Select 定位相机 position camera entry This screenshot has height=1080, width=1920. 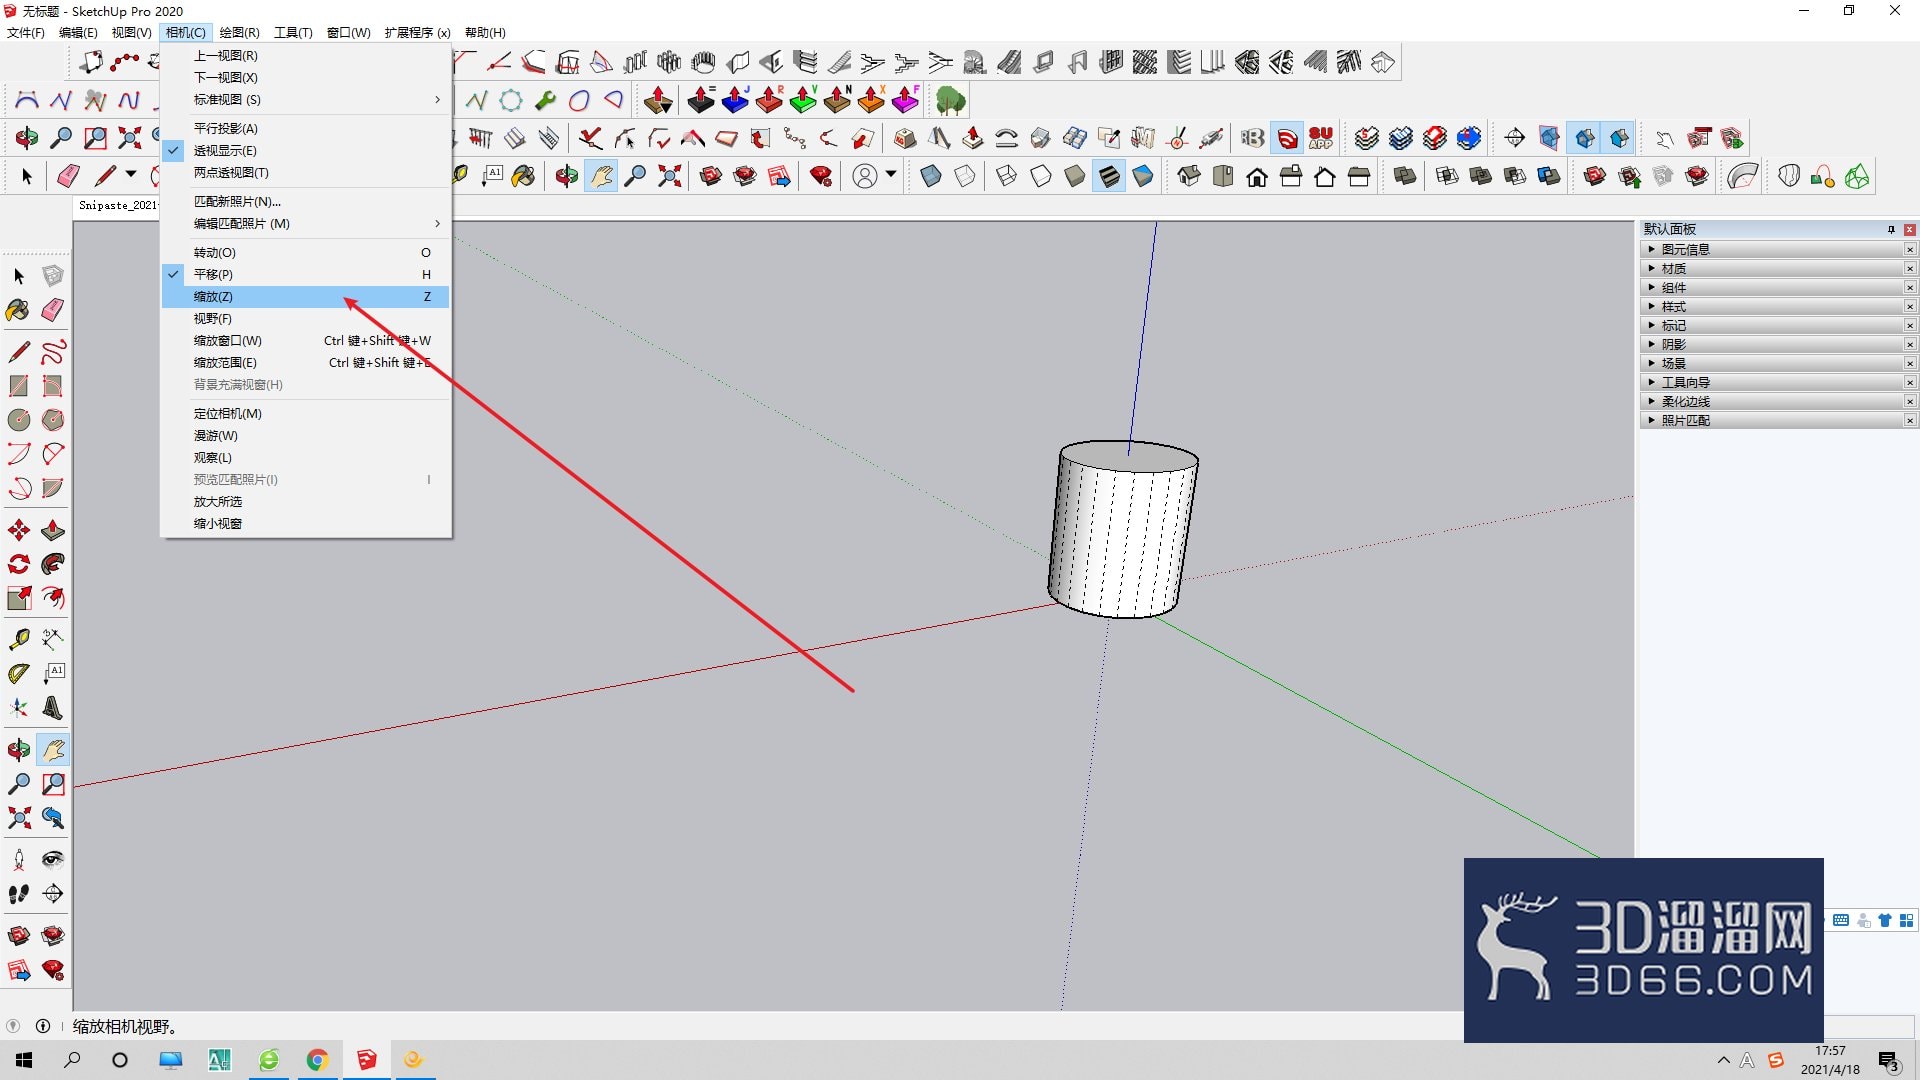[x=305, y=413]
